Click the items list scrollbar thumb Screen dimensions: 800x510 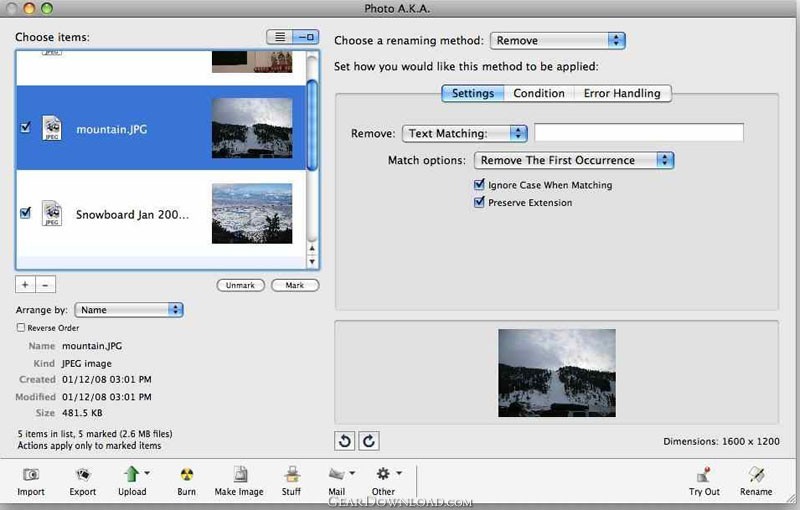[312, 125]
